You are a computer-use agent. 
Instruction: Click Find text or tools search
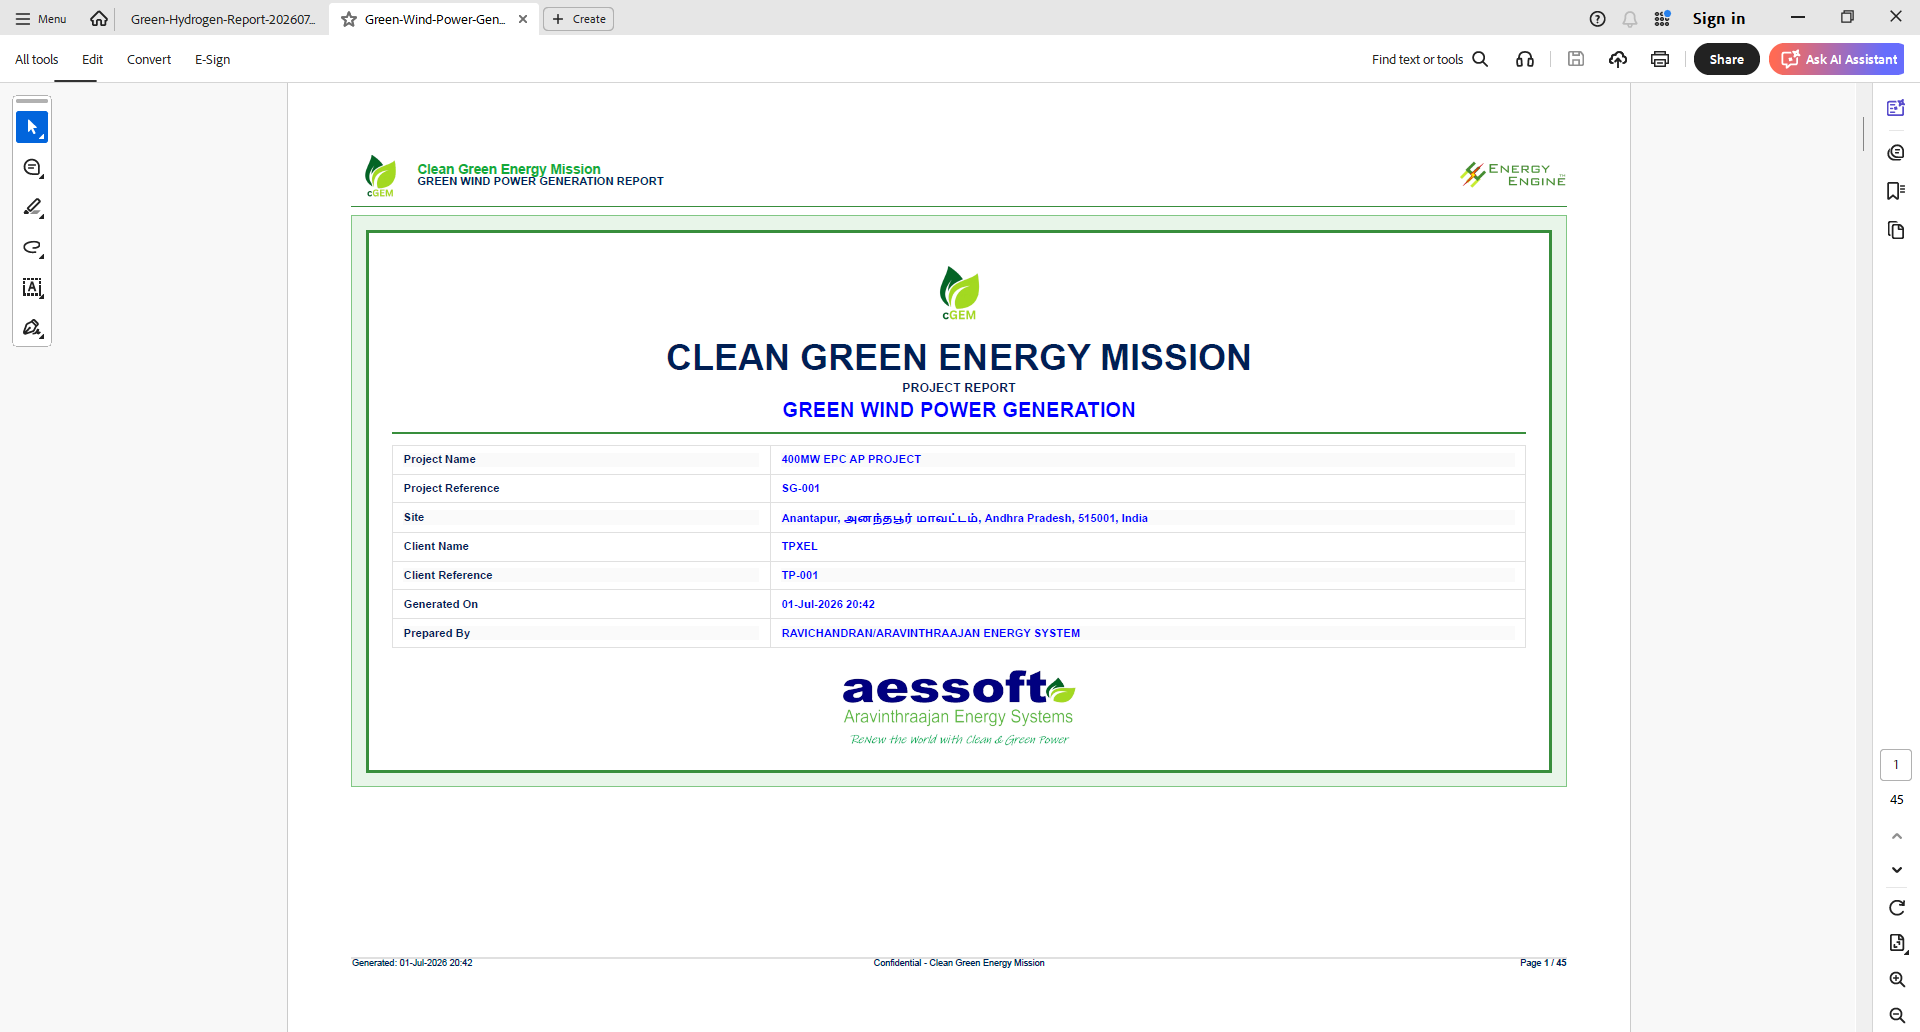tap(1430, 60)
